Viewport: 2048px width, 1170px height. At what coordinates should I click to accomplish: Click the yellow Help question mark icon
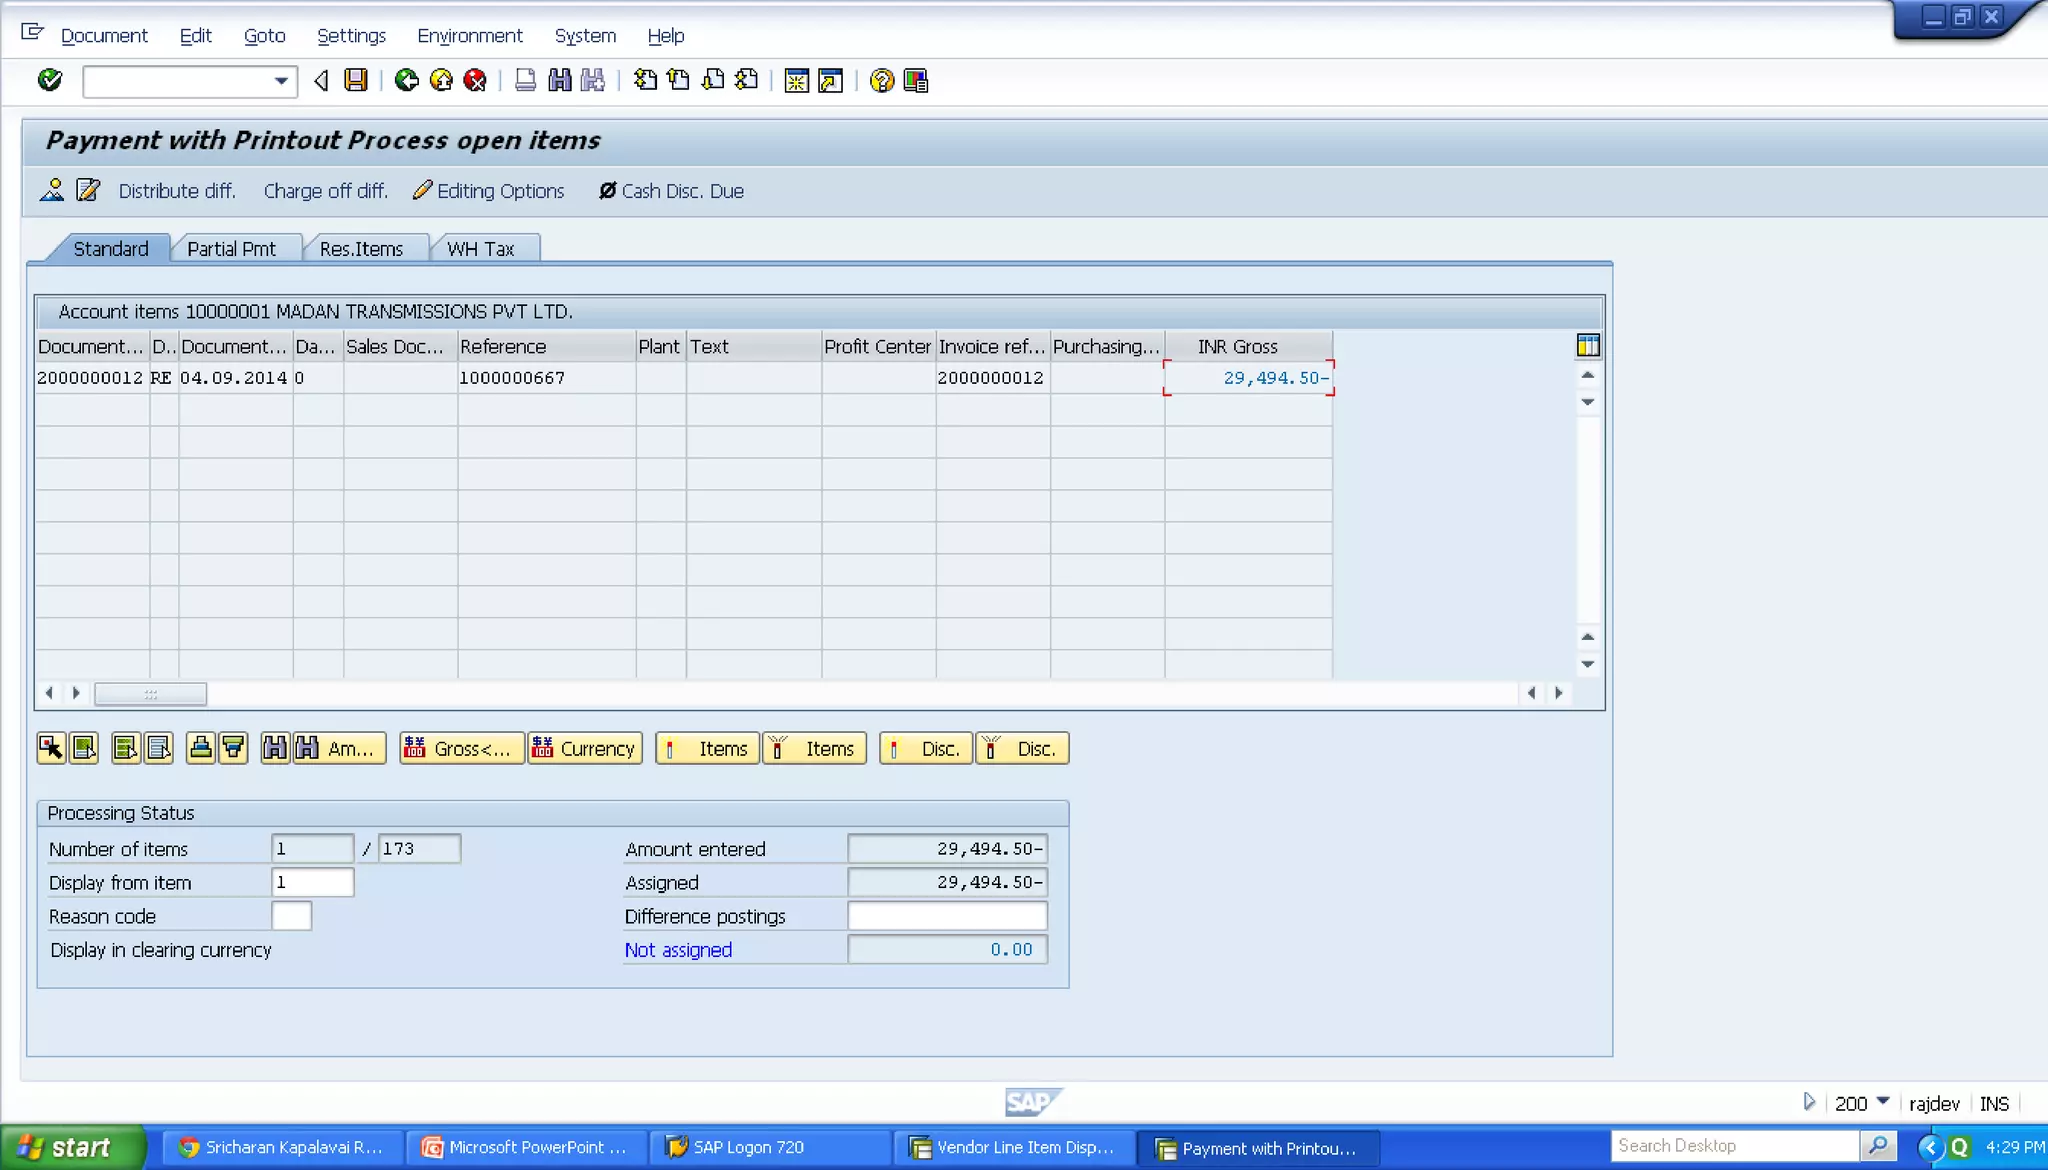tap(881, 80)
